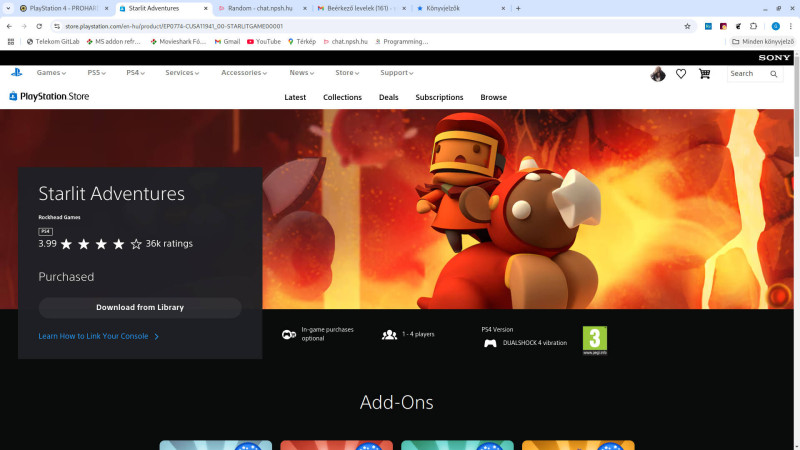Viewport: 800px width, 450px height.
Task: Expand the Support menu
Action: (x=396, y=72)
